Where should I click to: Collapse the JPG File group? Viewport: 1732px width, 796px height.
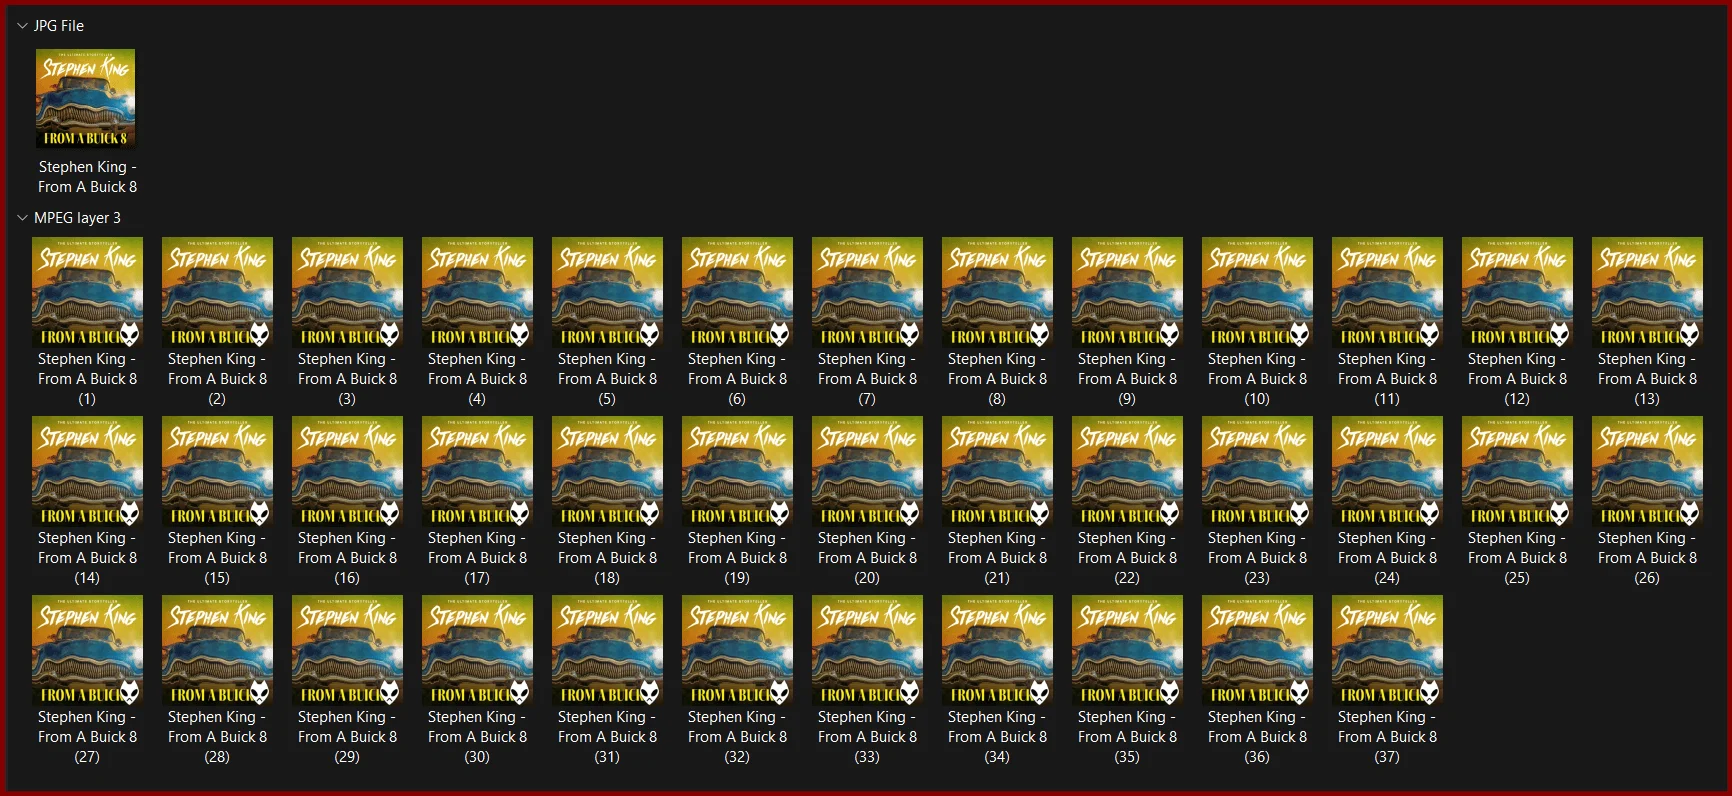click(x=22, y=26)
